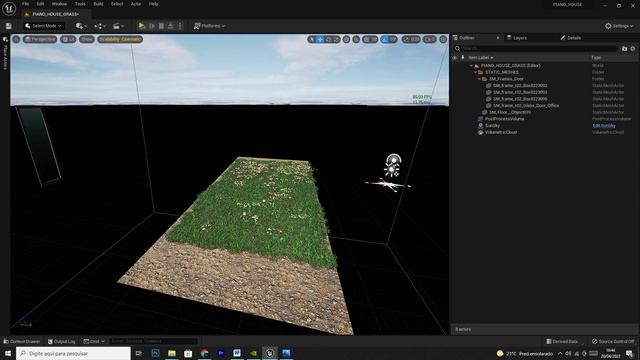
Task: Click the Scalability: Cinematic warning button
Action: coord(120,39)
